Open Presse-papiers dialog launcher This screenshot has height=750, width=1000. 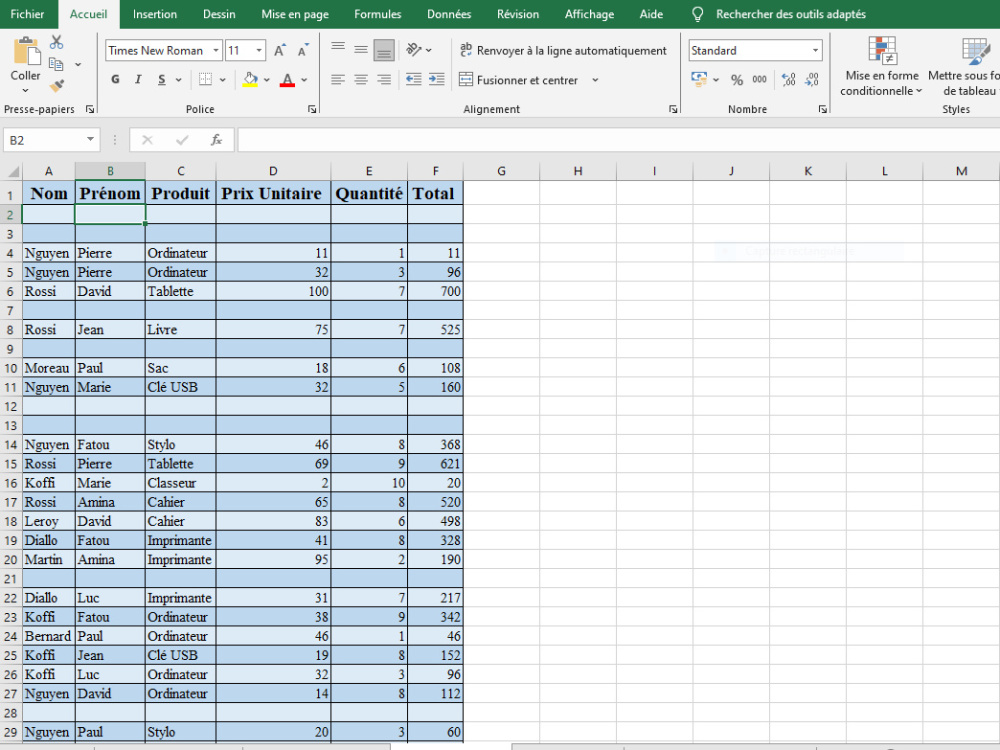(x=90, y=110)
